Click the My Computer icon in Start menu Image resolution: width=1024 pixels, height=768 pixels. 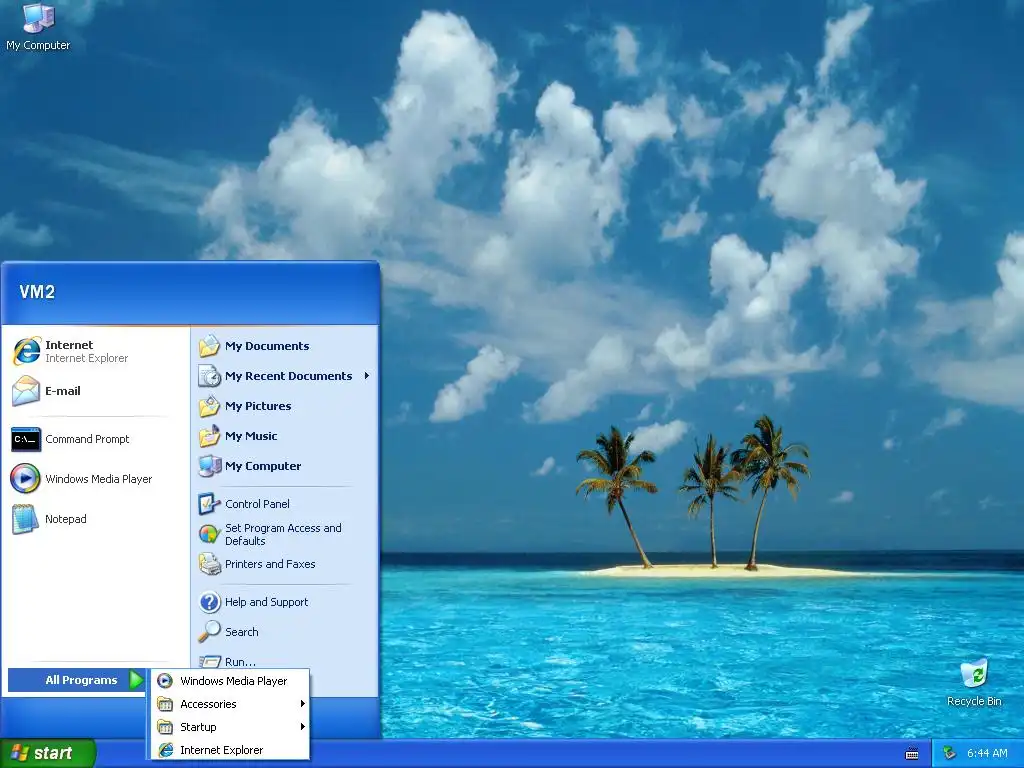(210, 466)
